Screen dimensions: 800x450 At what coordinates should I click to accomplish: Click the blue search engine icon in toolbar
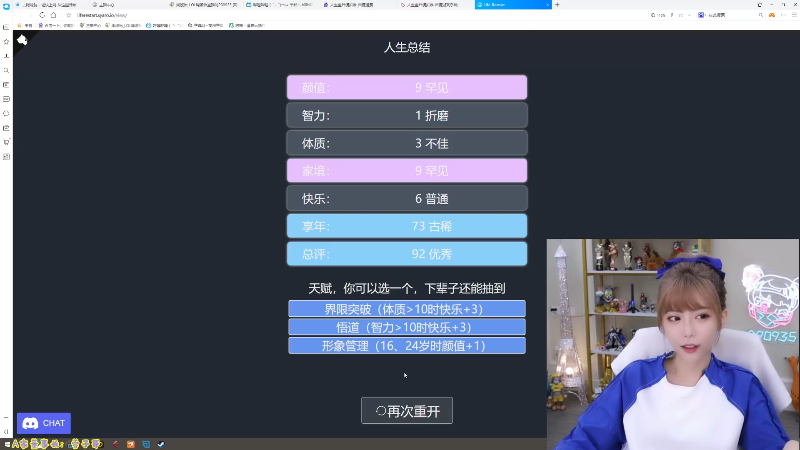[701, 15]
